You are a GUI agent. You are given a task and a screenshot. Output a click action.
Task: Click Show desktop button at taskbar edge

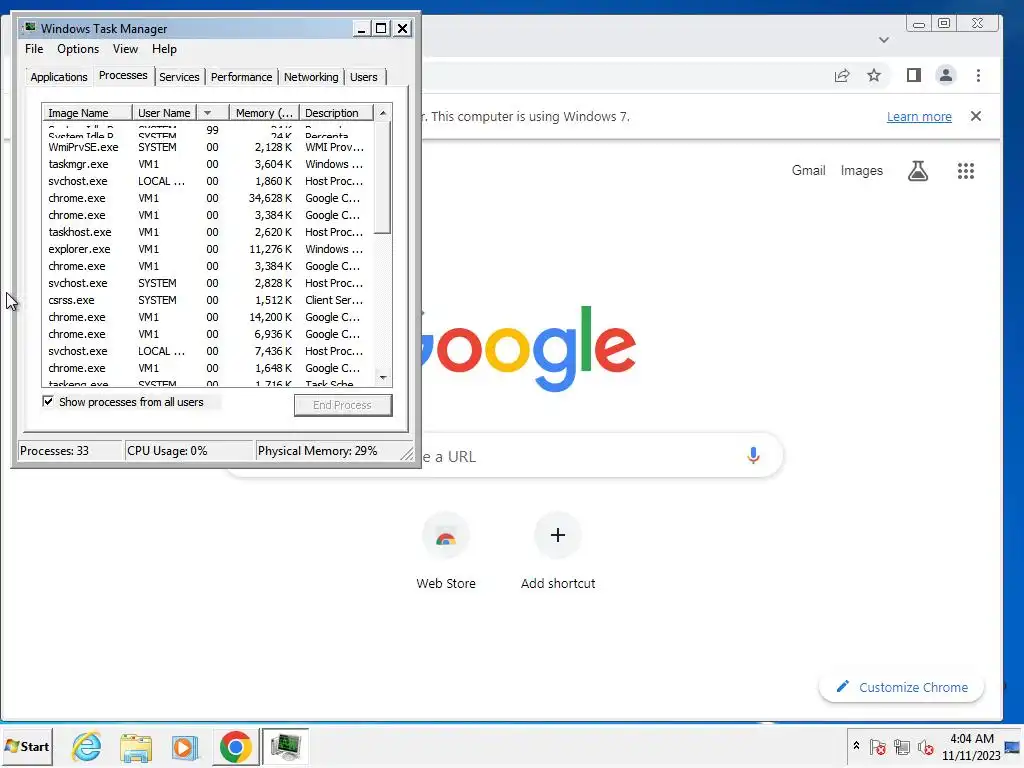pyautogui.click(x=1013, y=746)
